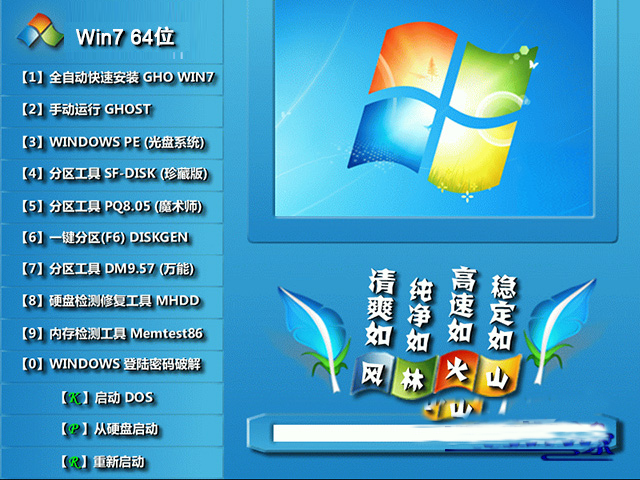Click the green 林 flag tile

[x=413, y=378]
